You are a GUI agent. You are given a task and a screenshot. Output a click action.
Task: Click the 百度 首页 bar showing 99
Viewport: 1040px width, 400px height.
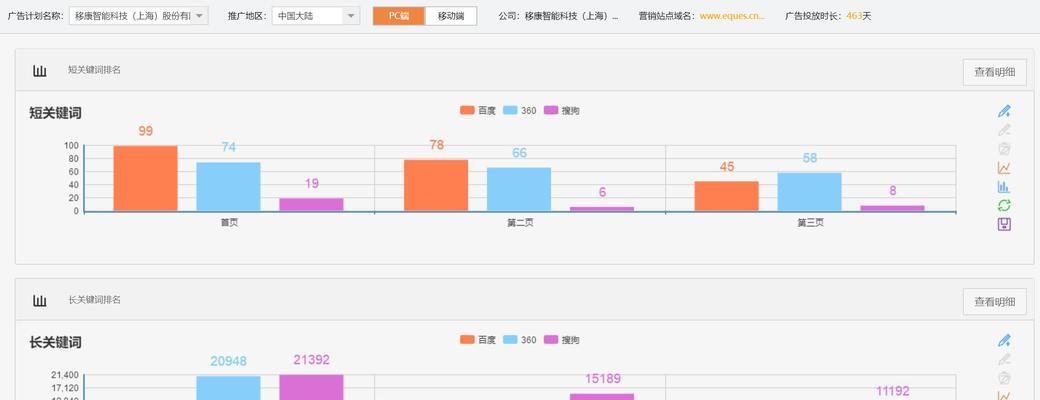pos(145,178)
